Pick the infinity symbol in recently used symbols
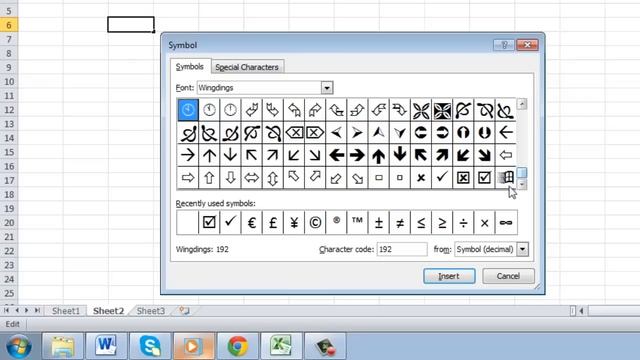Screen dimensions: 640x360 pyautogui.click(x=506, y=222)
